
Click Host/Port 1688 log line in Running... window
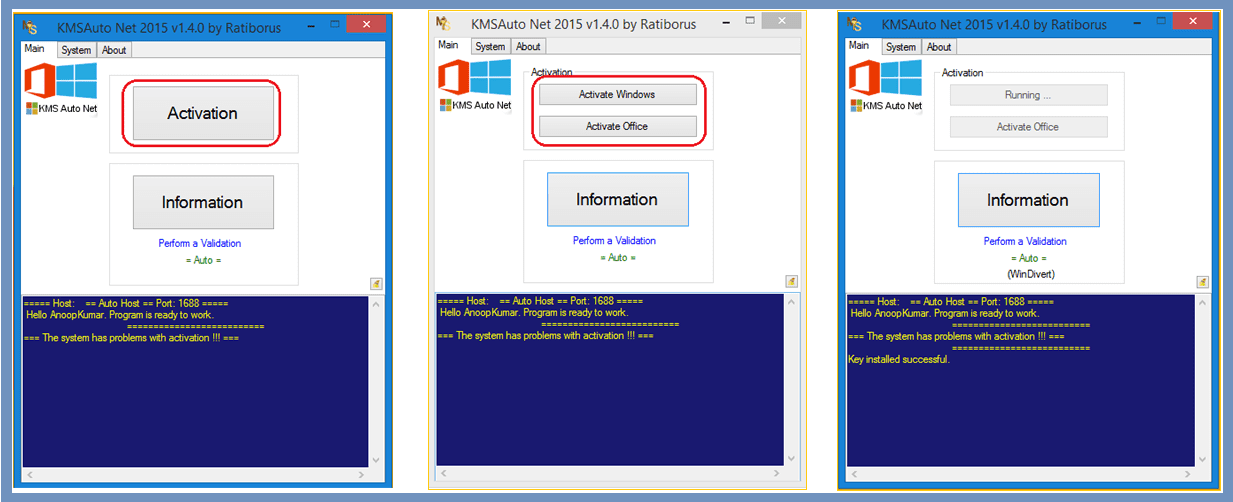[951, 301]
